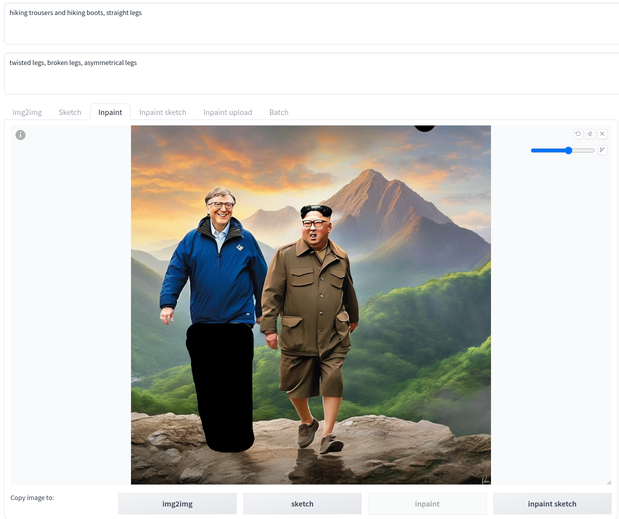619x519 pixels.
Task: Switch to the Sketch tab
Action: (x=70, y=112)
